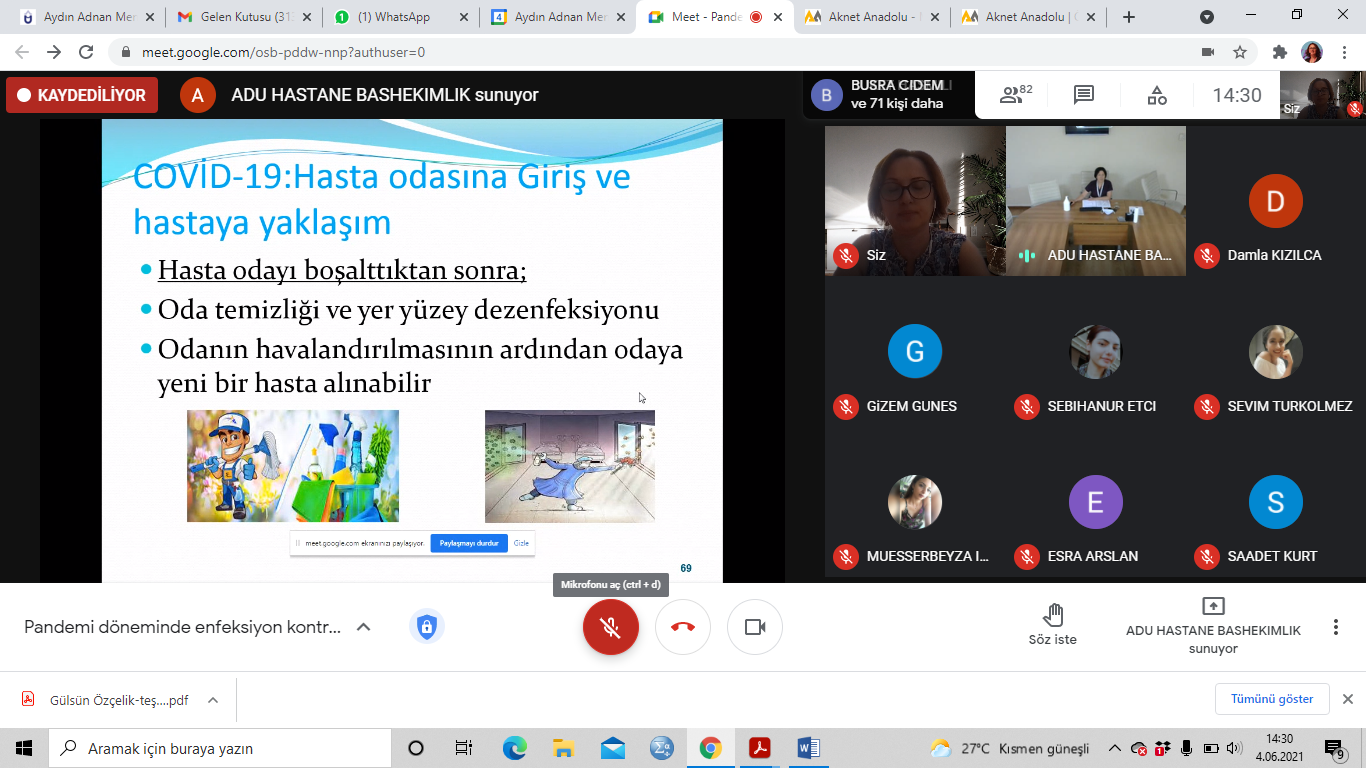Screen dimensions: 1366x768
Task: Unmute the microphone
Action: (610, 627)
